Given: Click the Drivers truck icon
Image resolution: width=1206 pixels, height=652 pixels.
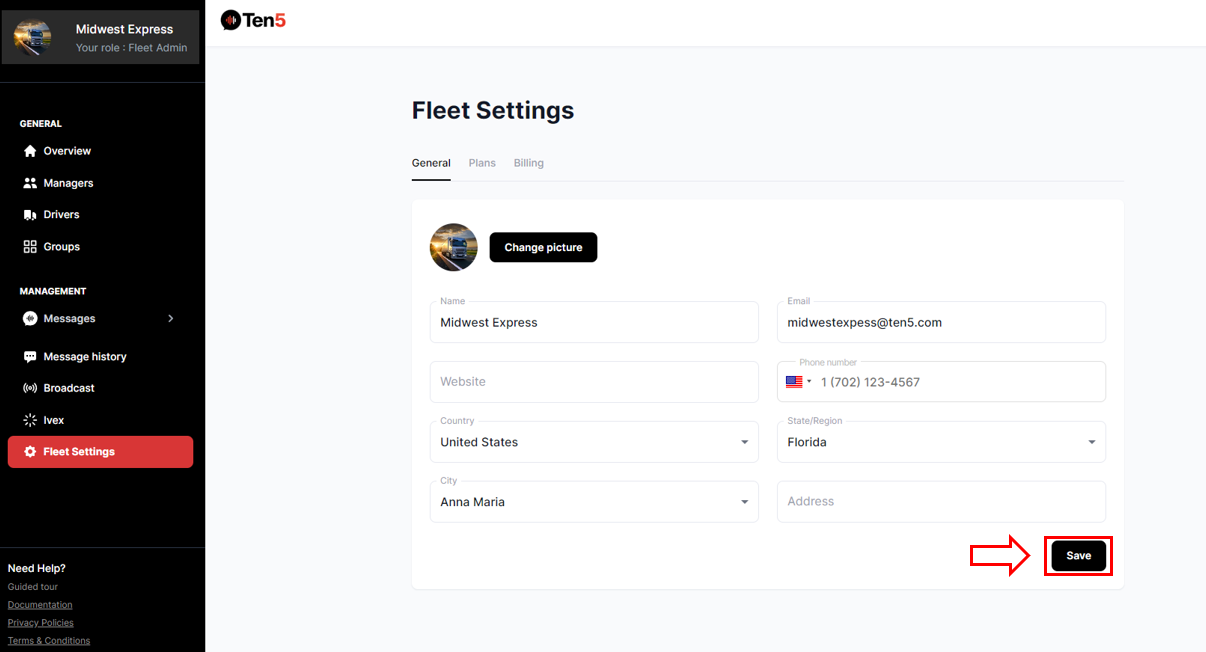Looking at the screenshot, I should (30, 215).
